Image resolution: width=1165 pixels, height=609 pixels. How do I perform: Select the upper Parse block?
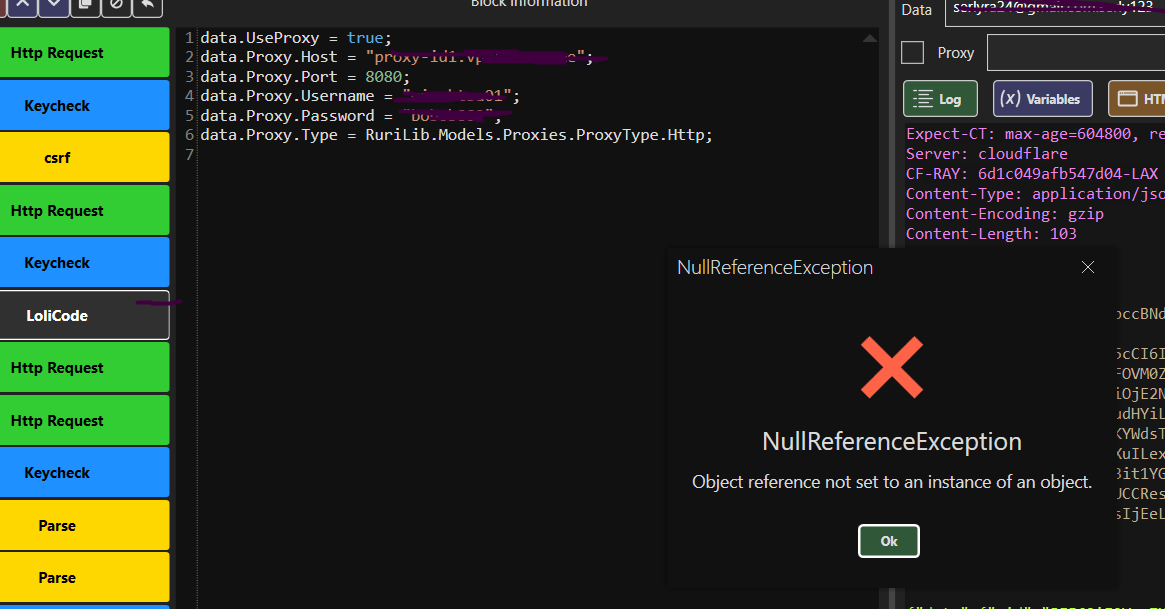(x=85, y=525)
